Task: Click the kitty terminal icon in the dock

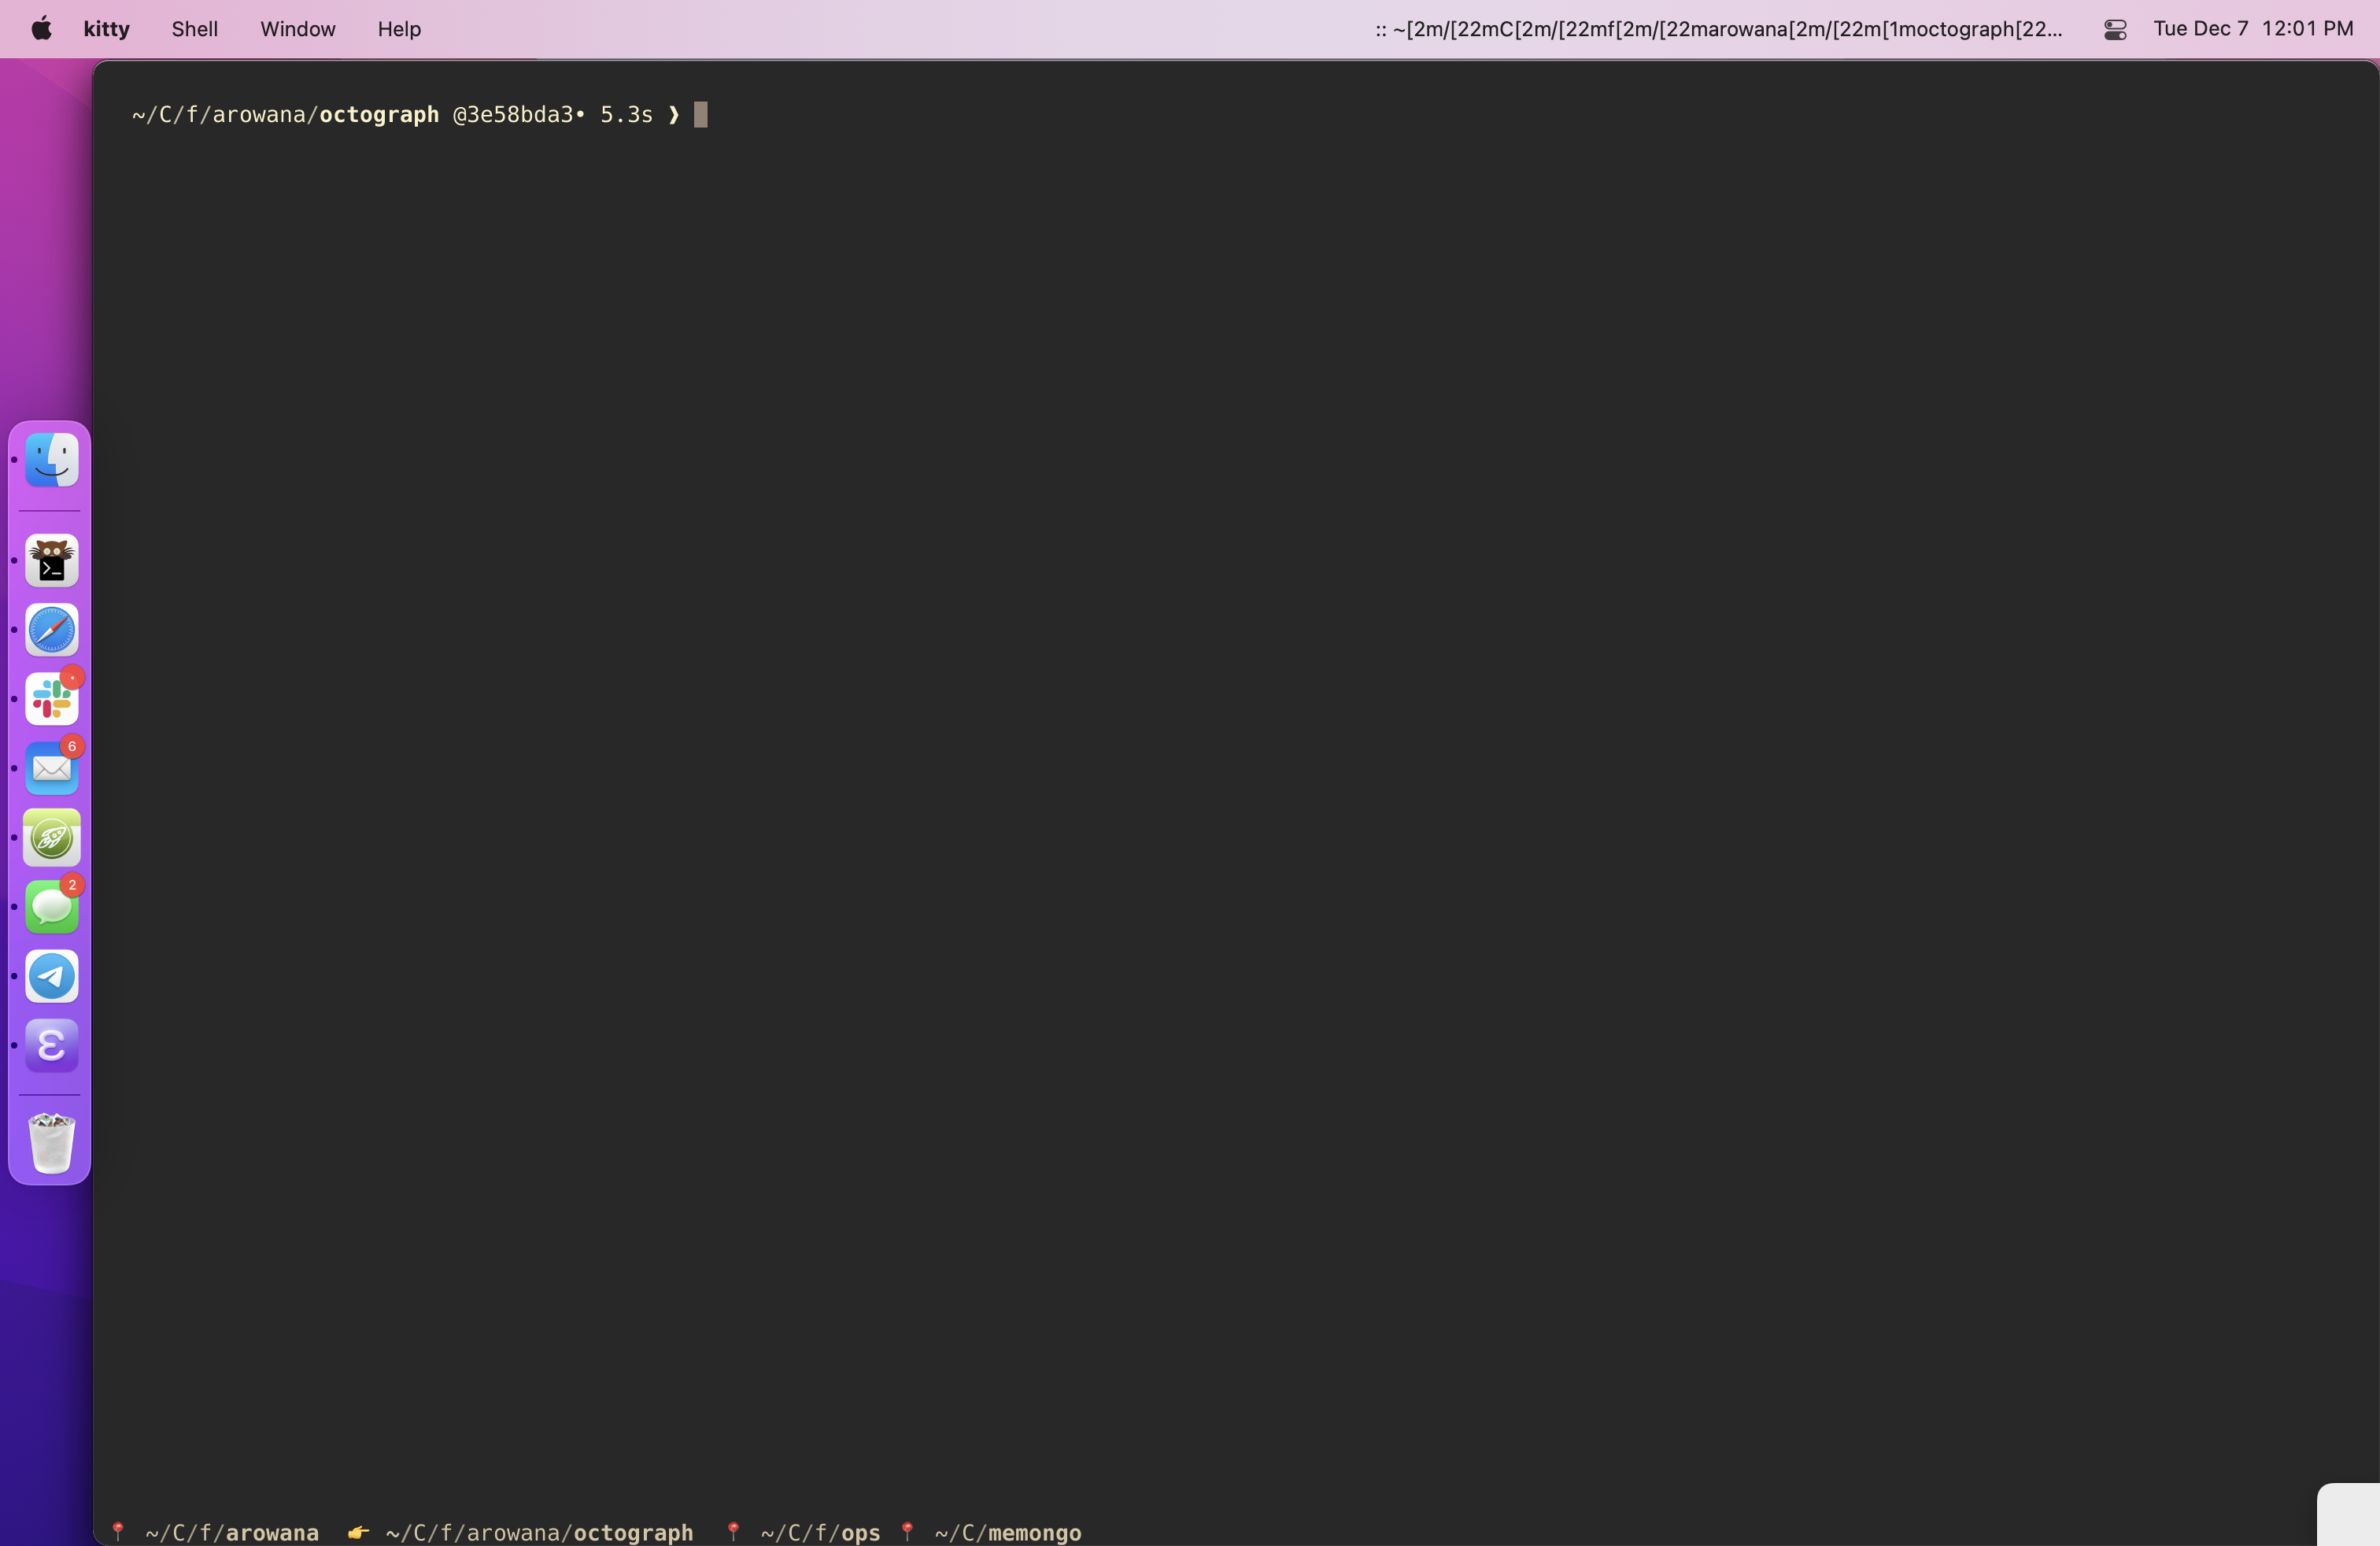Action: [51, 561]
